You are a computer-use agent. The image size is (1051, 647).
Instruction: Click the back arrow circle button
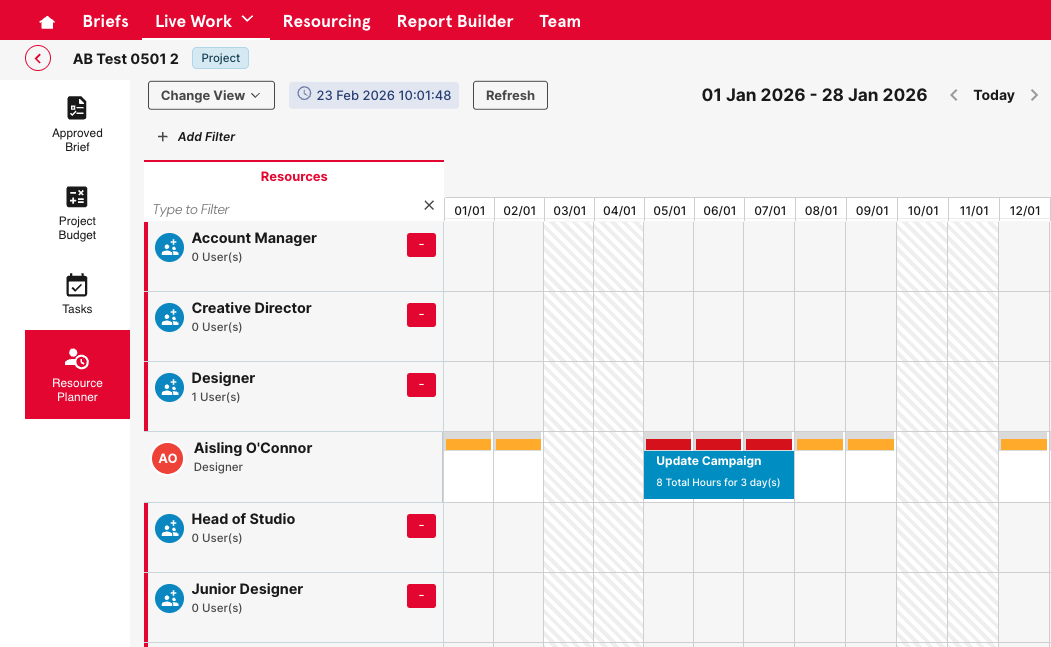pyautogui.click(x=38, y=58)
